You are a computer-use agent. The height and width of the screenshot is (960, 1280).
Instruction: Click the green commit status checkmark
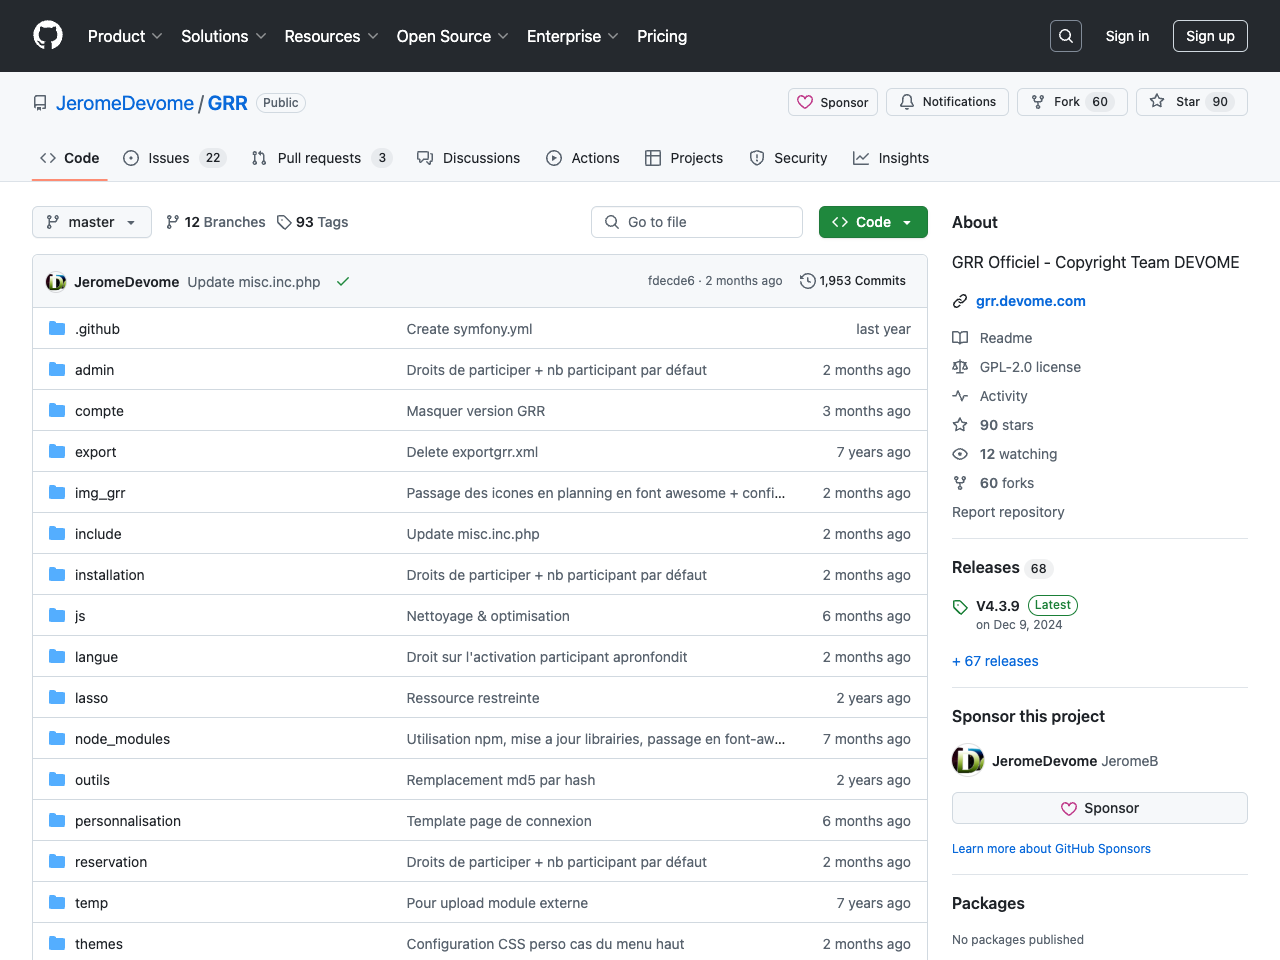click(x=343, y=282)
